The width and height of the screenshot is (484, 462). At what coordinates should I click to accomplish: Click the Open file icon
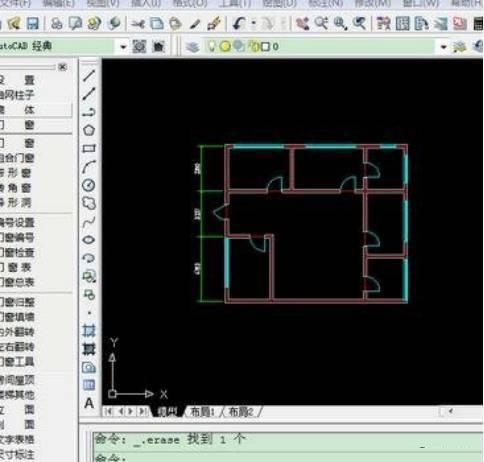[14, 24]
